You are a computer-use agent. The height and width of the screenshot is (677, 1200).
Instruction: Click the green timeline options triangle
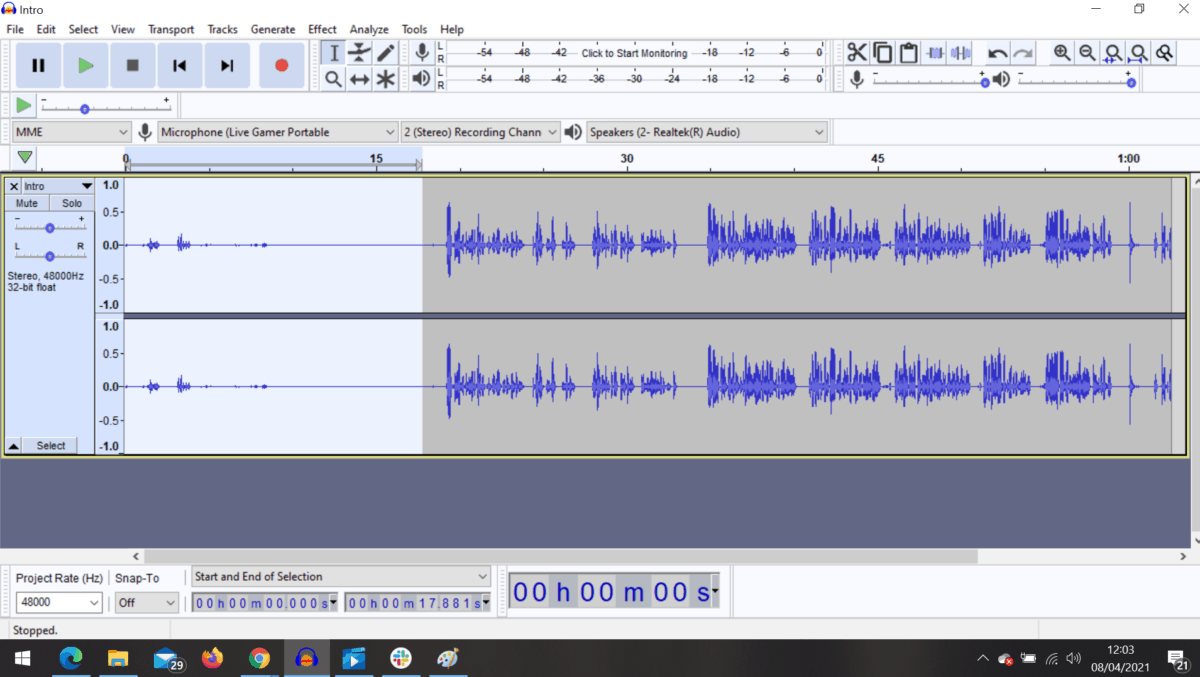coord(25,157)
